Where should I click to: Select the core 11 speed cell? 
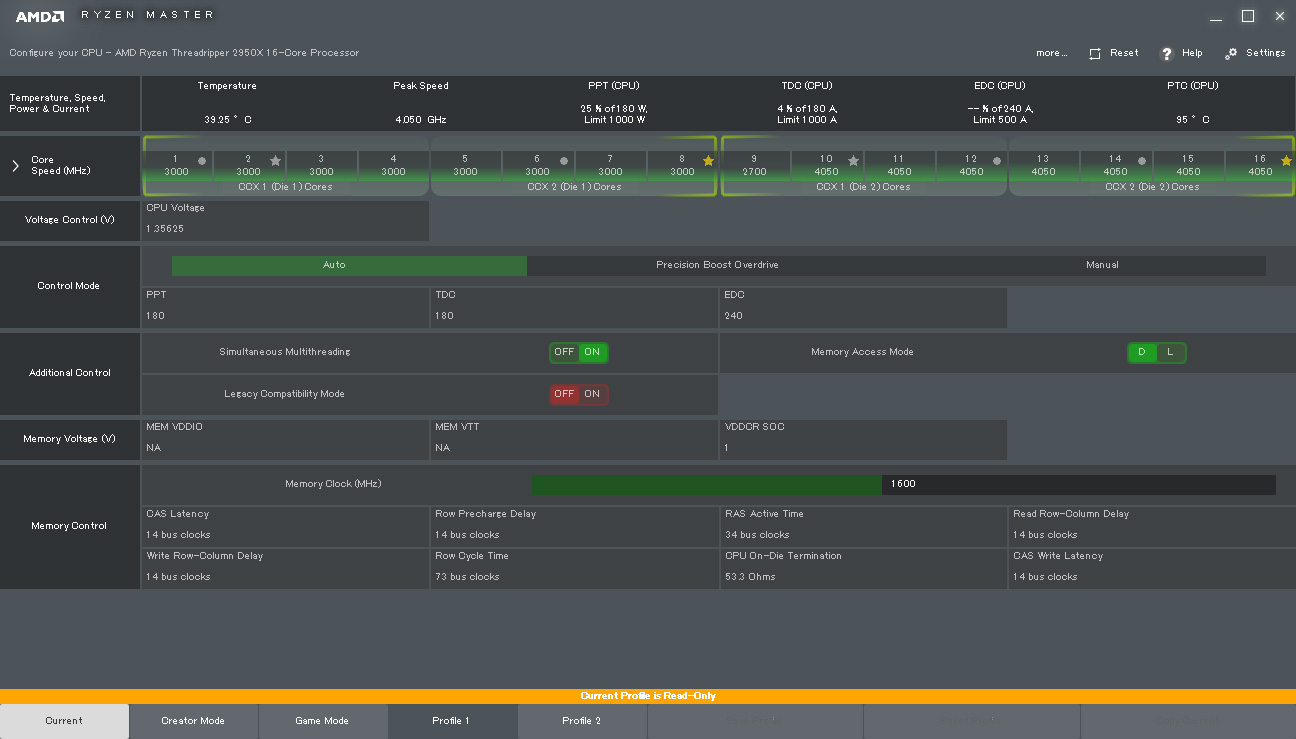click(x=899, y=165)
